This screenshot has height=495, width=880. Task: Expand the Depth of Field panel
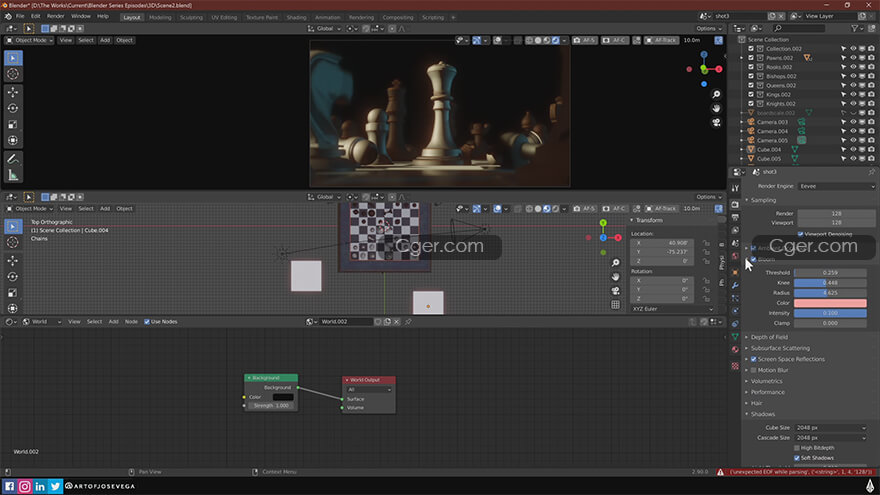point(769,337)
